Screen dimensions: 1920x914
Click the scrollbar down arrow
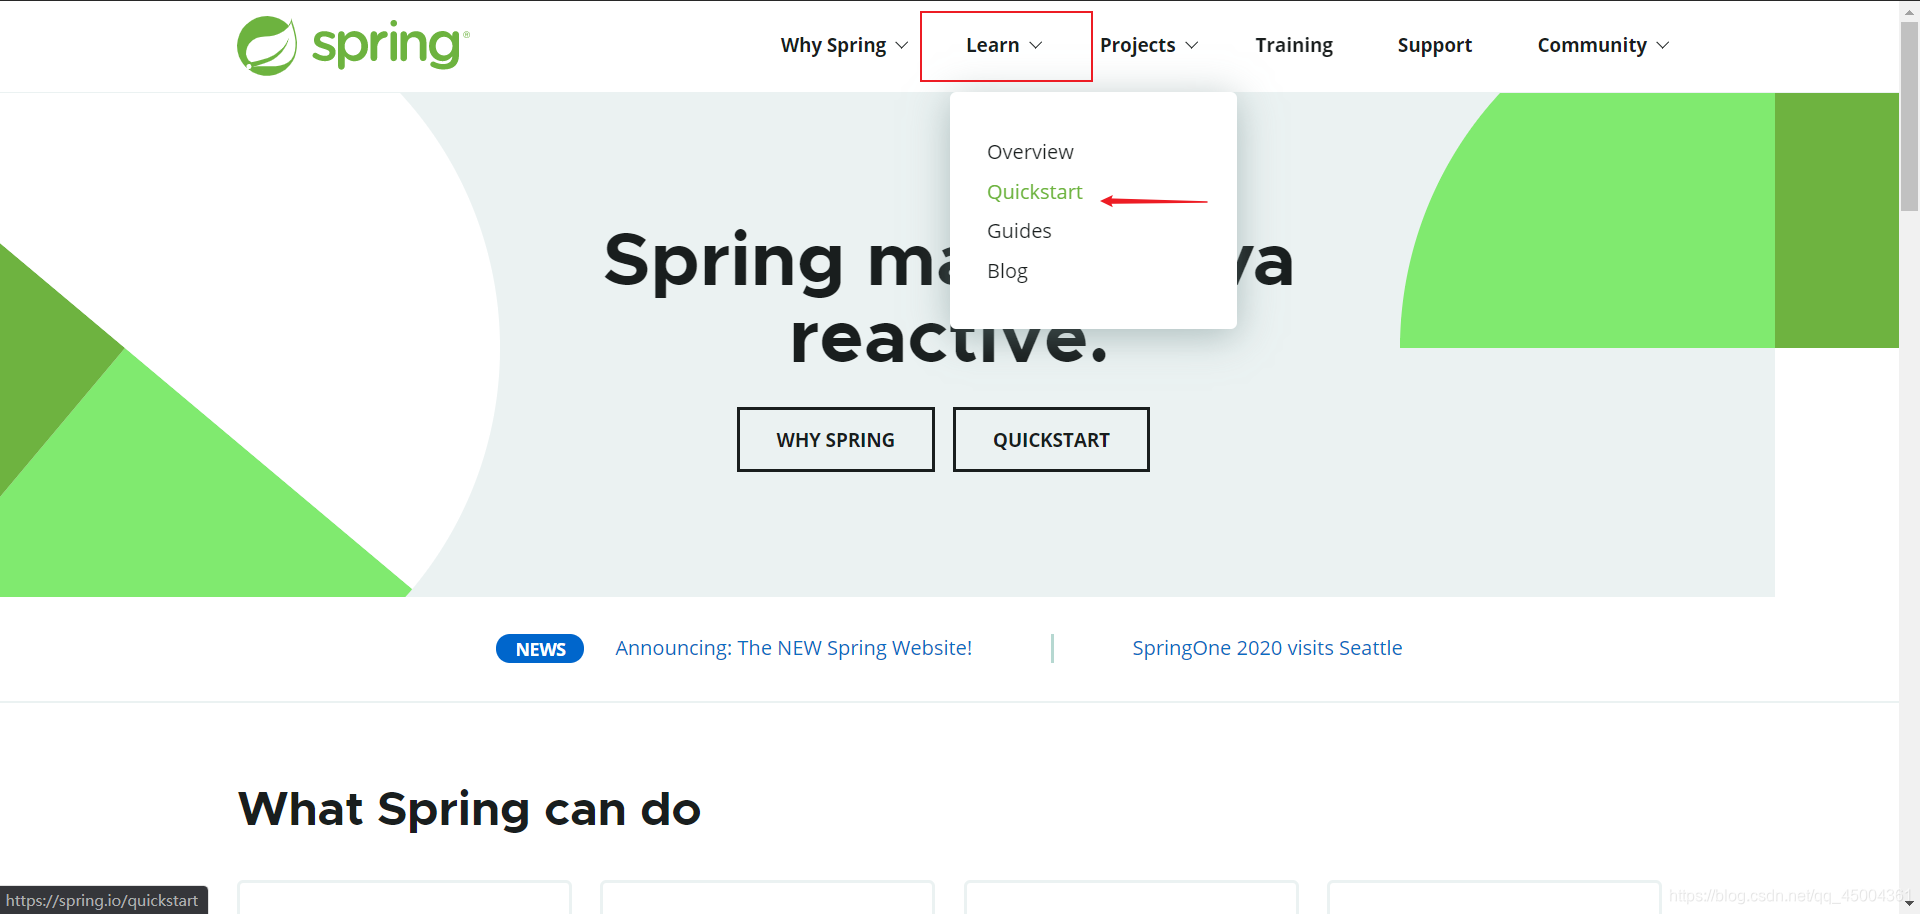[x=1909, y=903]
